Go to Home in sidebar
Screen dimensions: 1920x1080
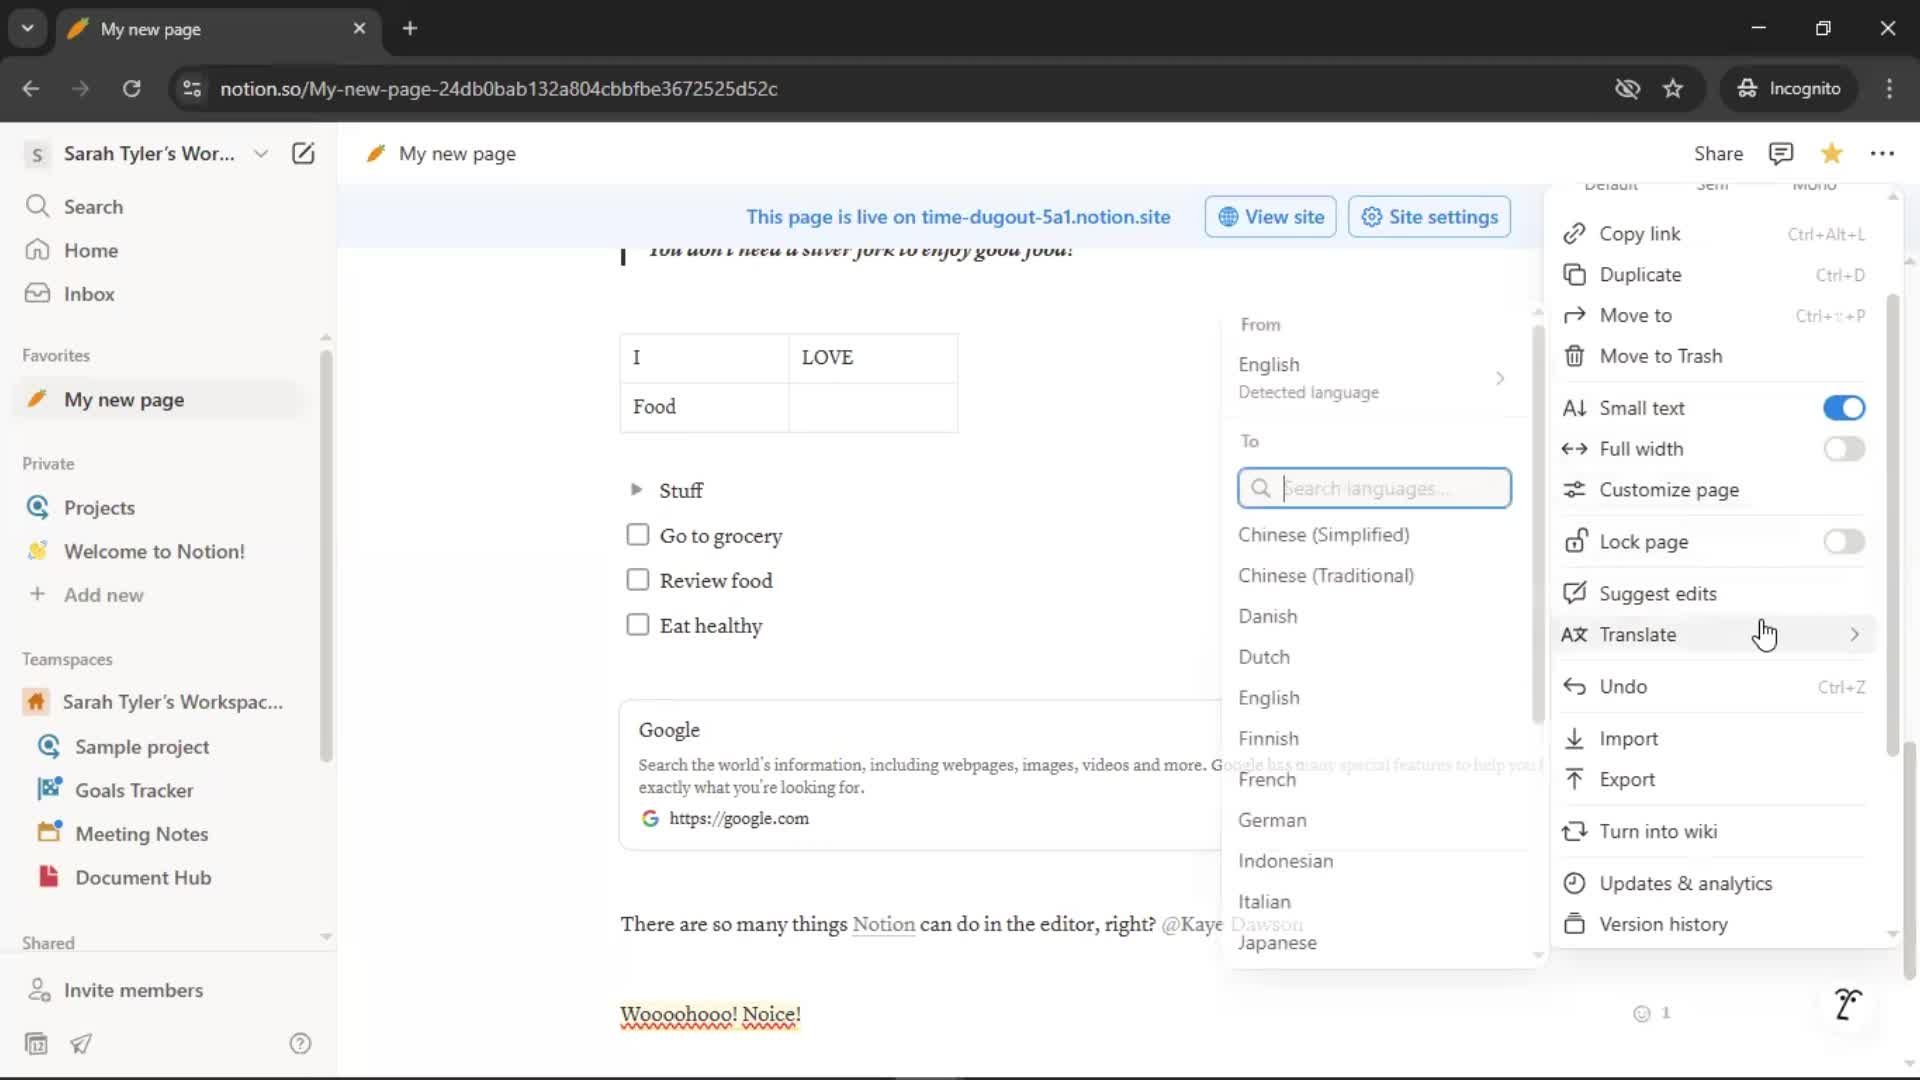[x=91, y=250]
